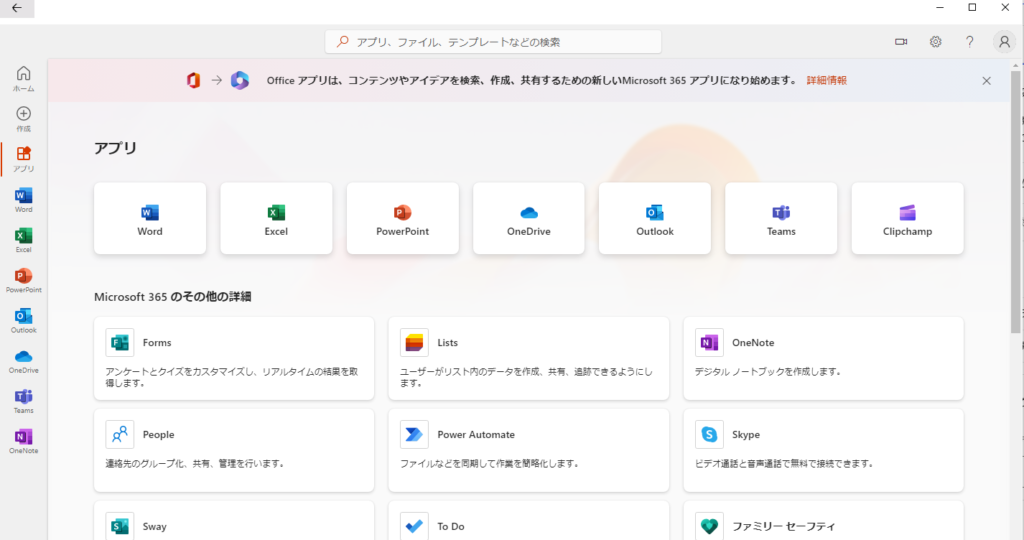Open the Sway card

tap(234, 521)
